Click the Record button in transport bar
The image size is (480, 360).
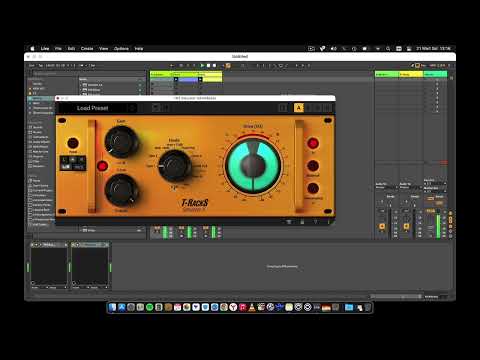point(215,65)
